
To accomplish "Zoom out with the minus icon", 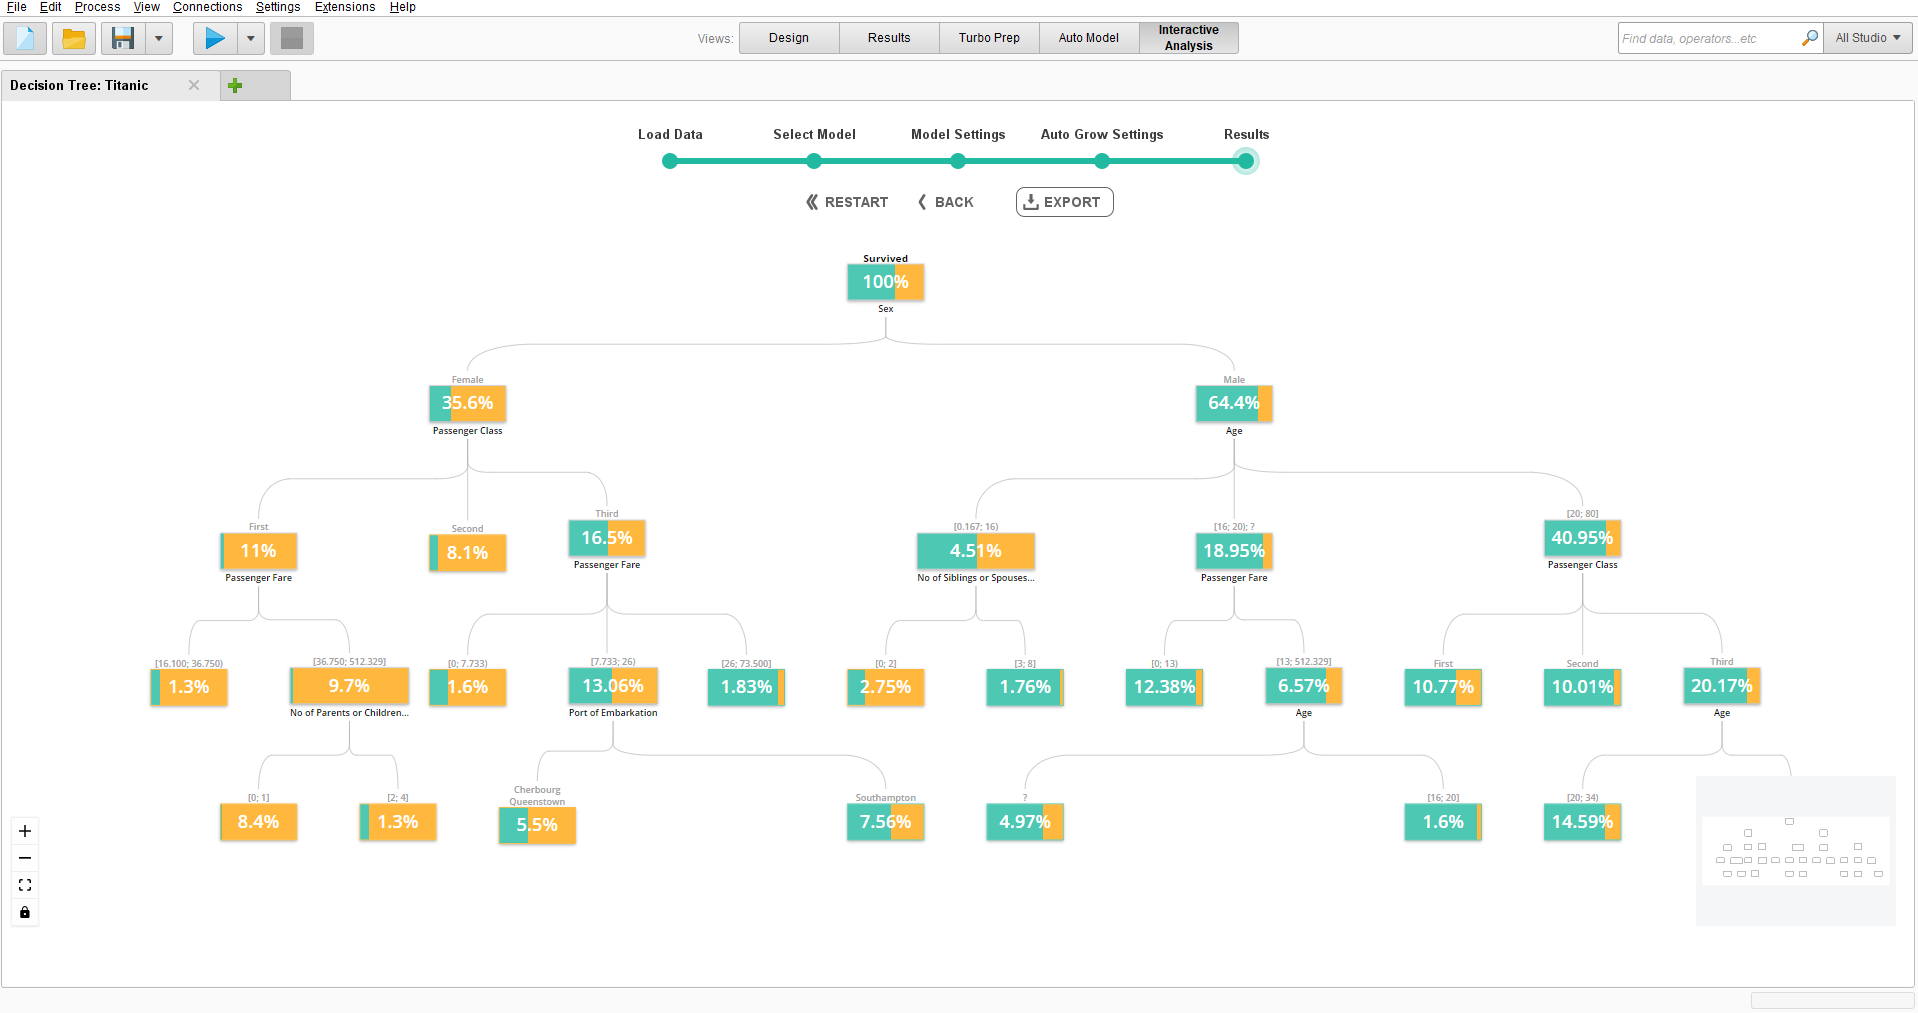I will click(25, 858).
